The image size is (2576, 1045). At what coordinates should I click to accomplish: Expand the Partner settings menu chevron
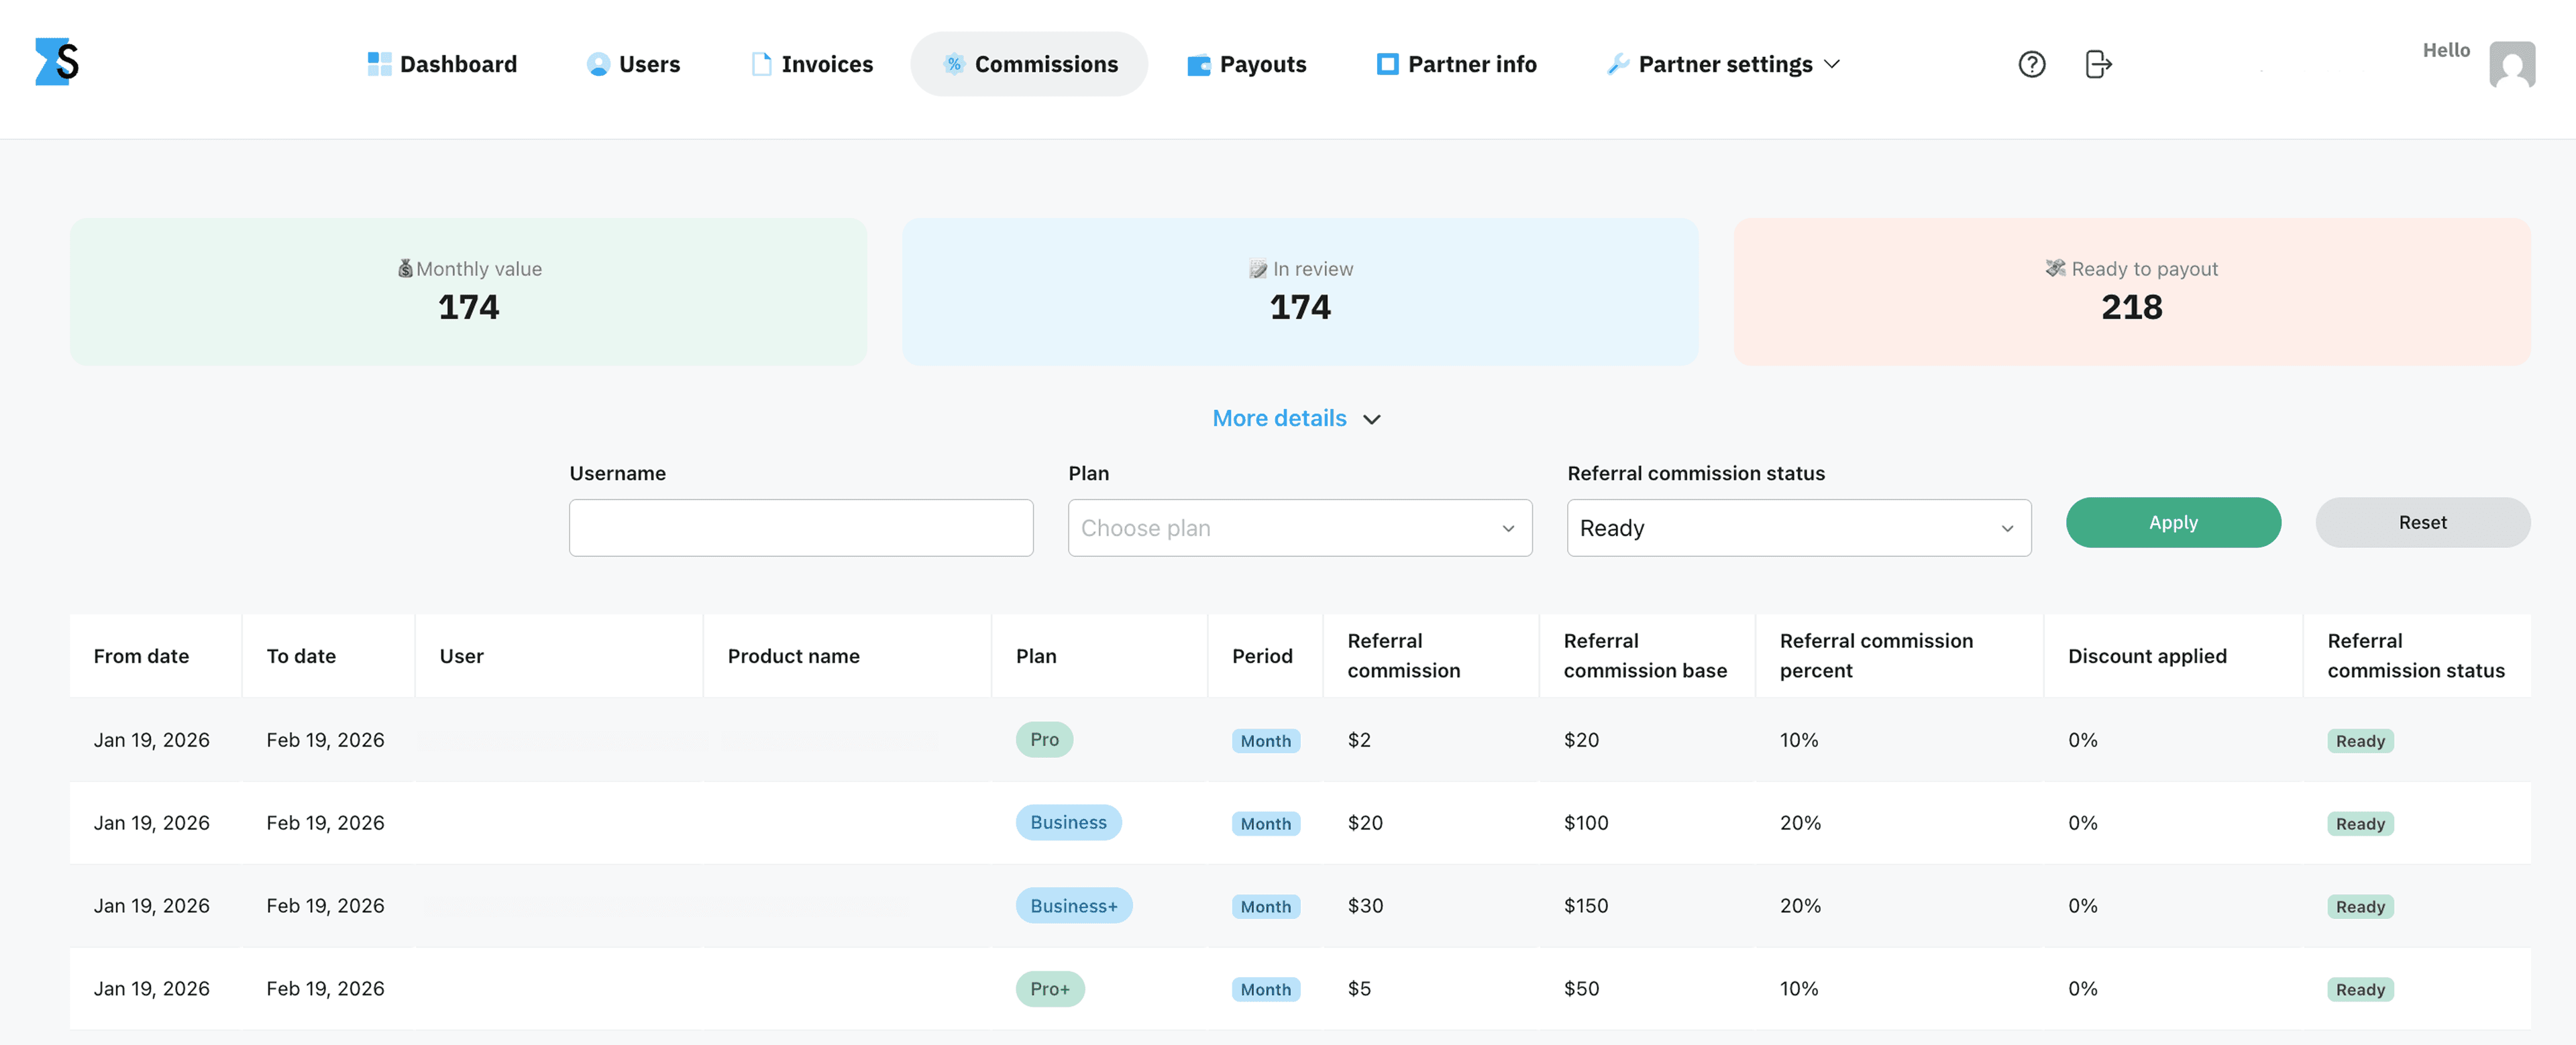1832,64
